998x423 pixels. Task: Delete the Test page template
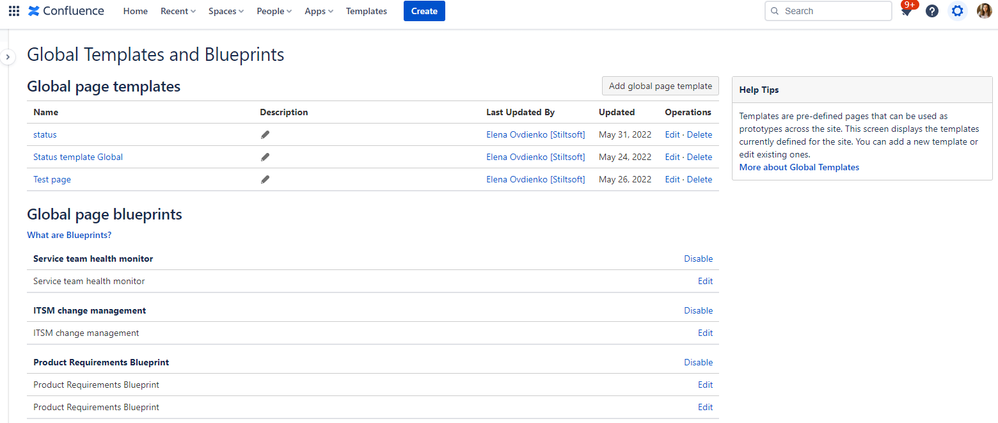click(699, 179)
